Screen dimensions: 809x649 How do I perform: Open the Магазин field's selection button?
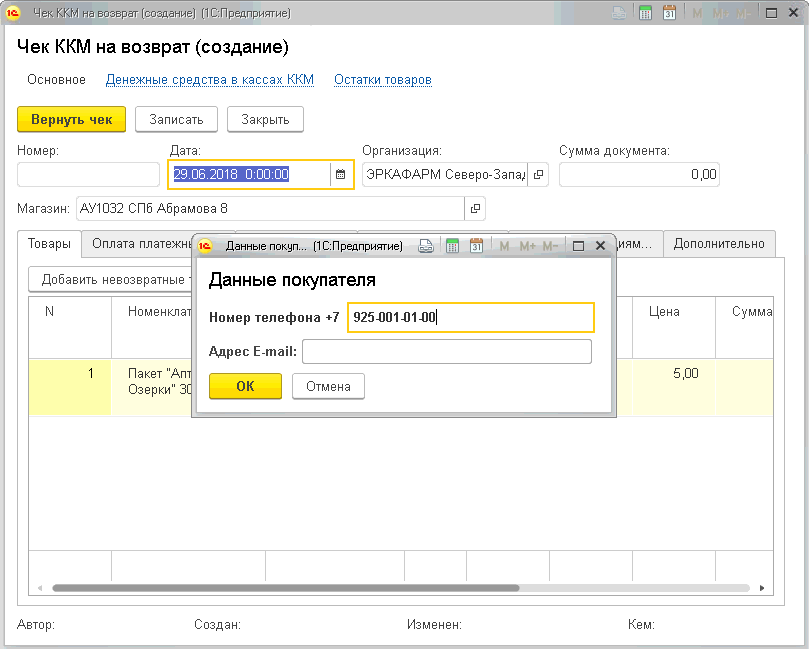coord(475,209)
